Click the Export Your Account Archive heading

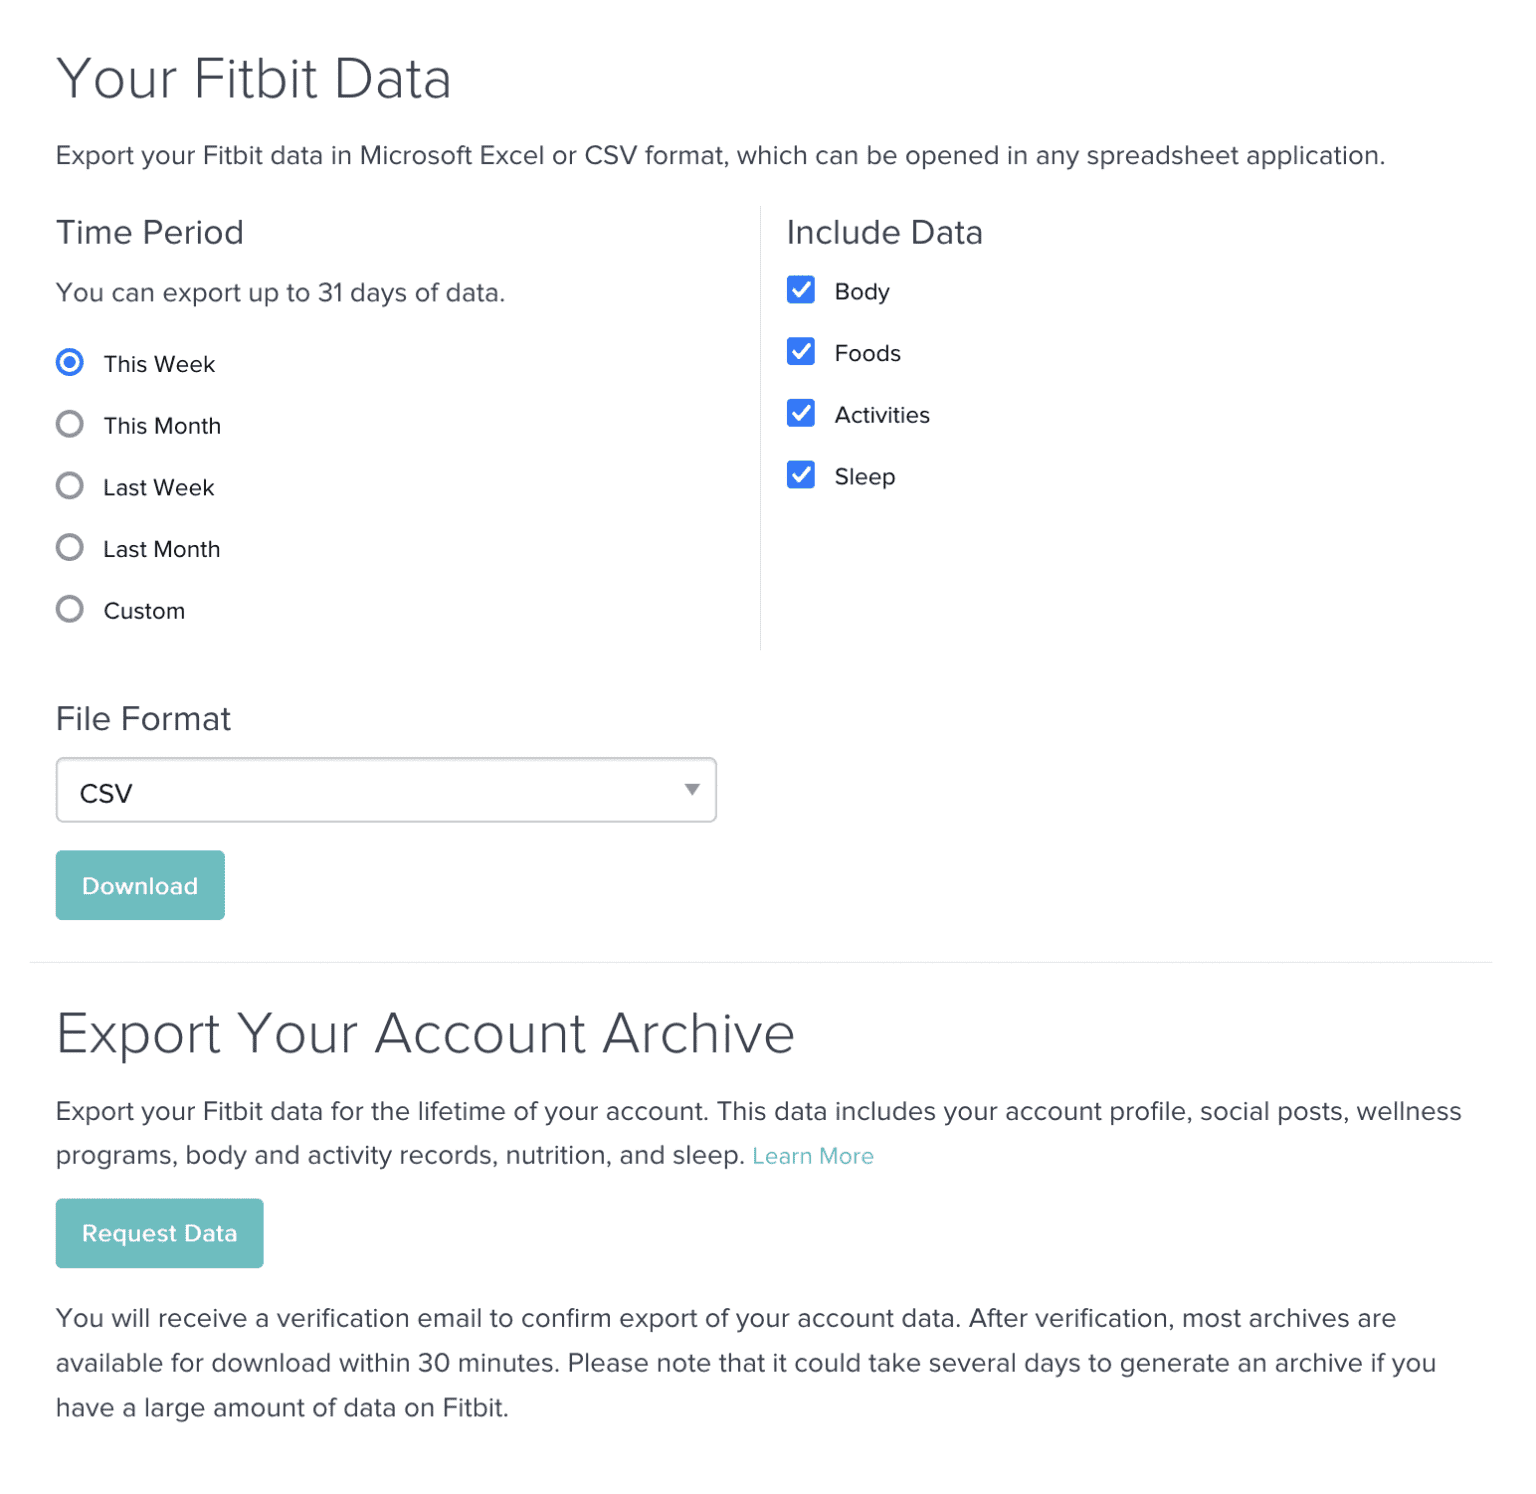[425, 1034]
